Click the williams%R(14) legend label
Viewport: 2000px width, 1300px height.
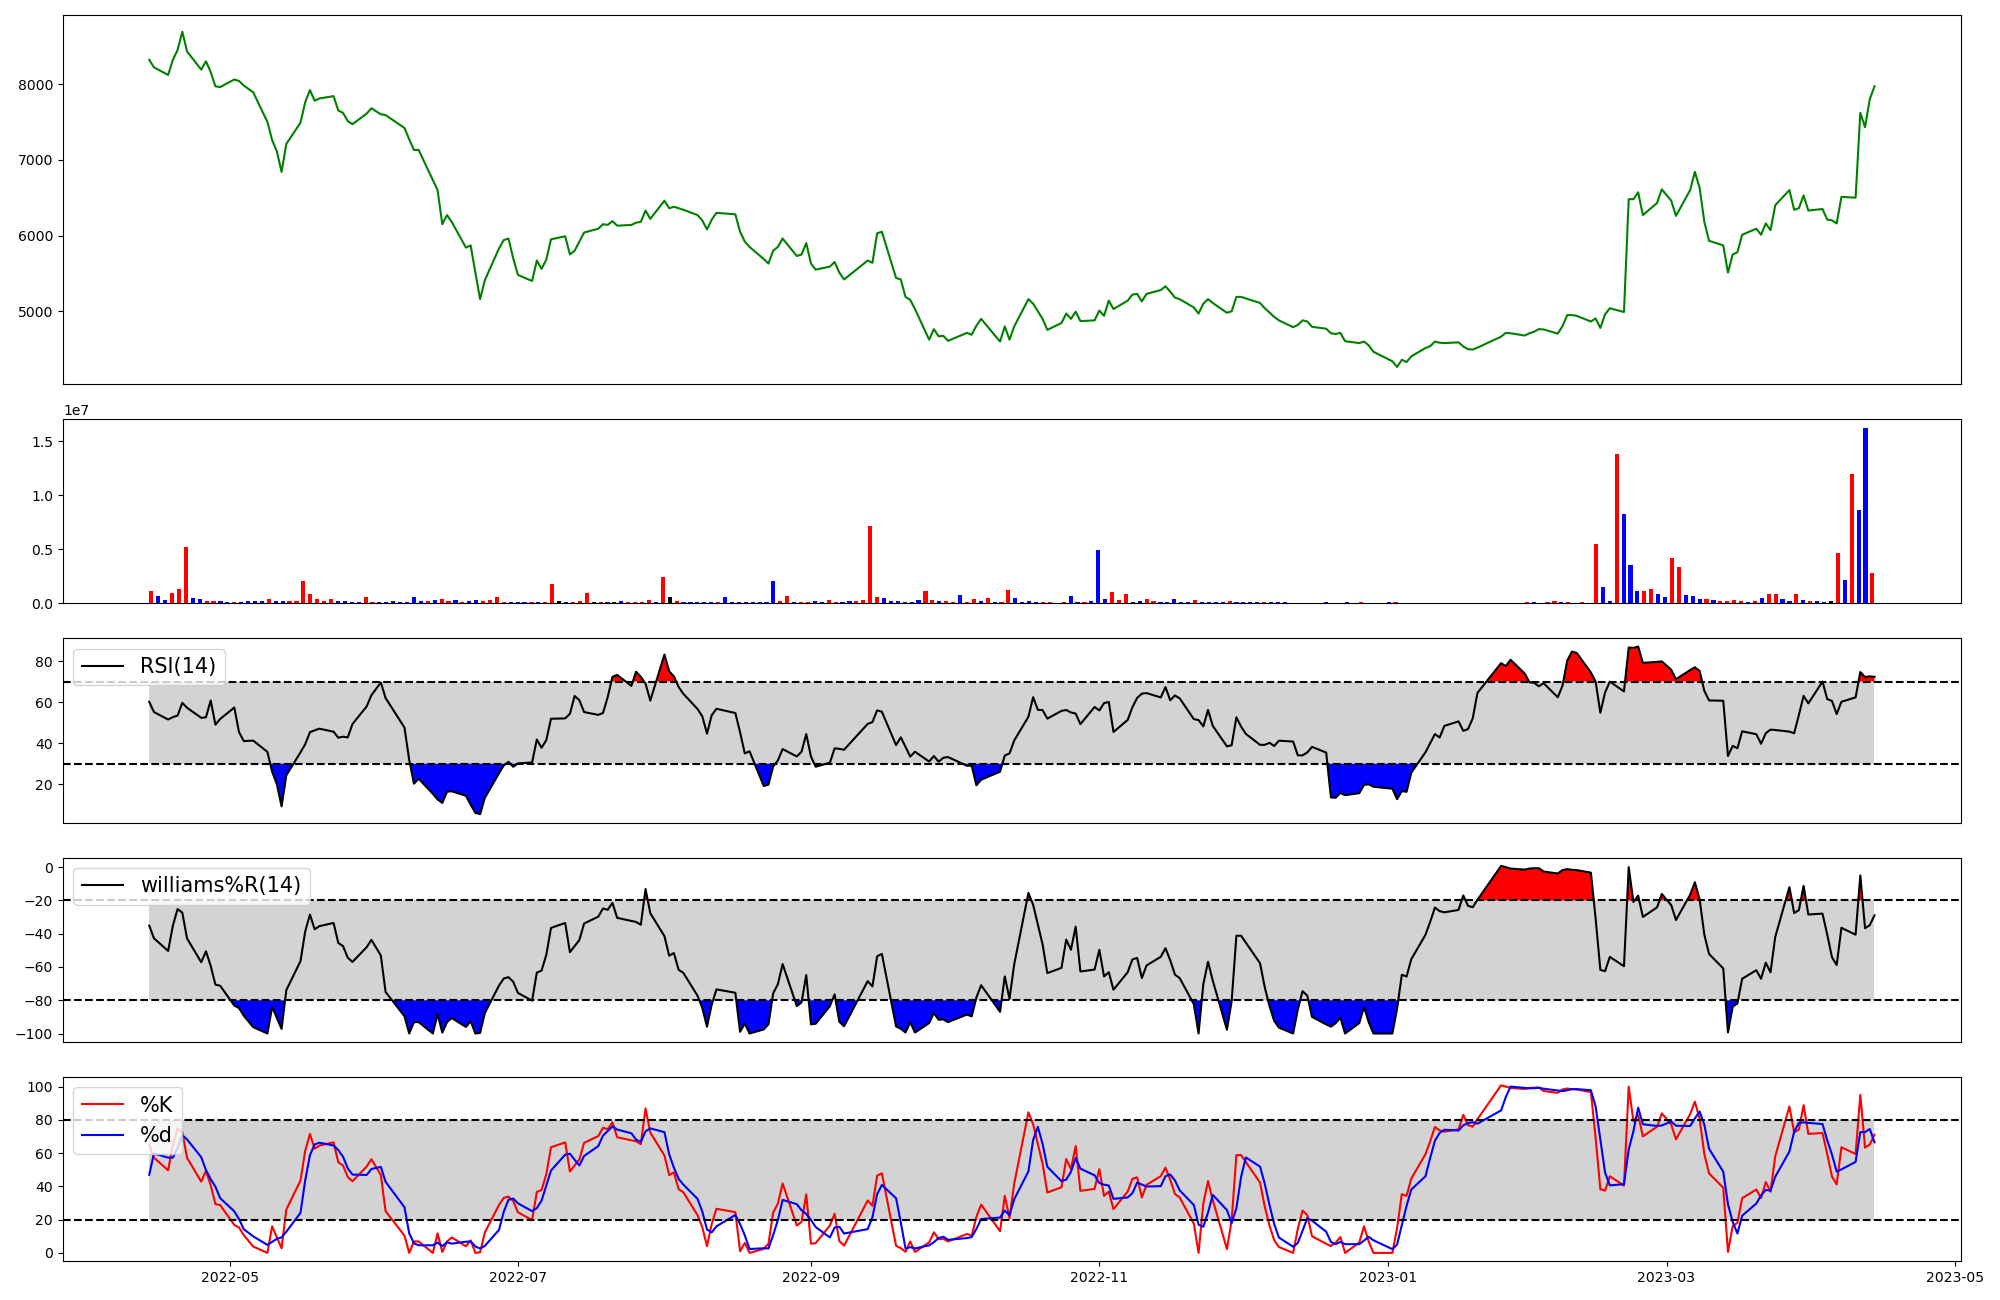220,885
